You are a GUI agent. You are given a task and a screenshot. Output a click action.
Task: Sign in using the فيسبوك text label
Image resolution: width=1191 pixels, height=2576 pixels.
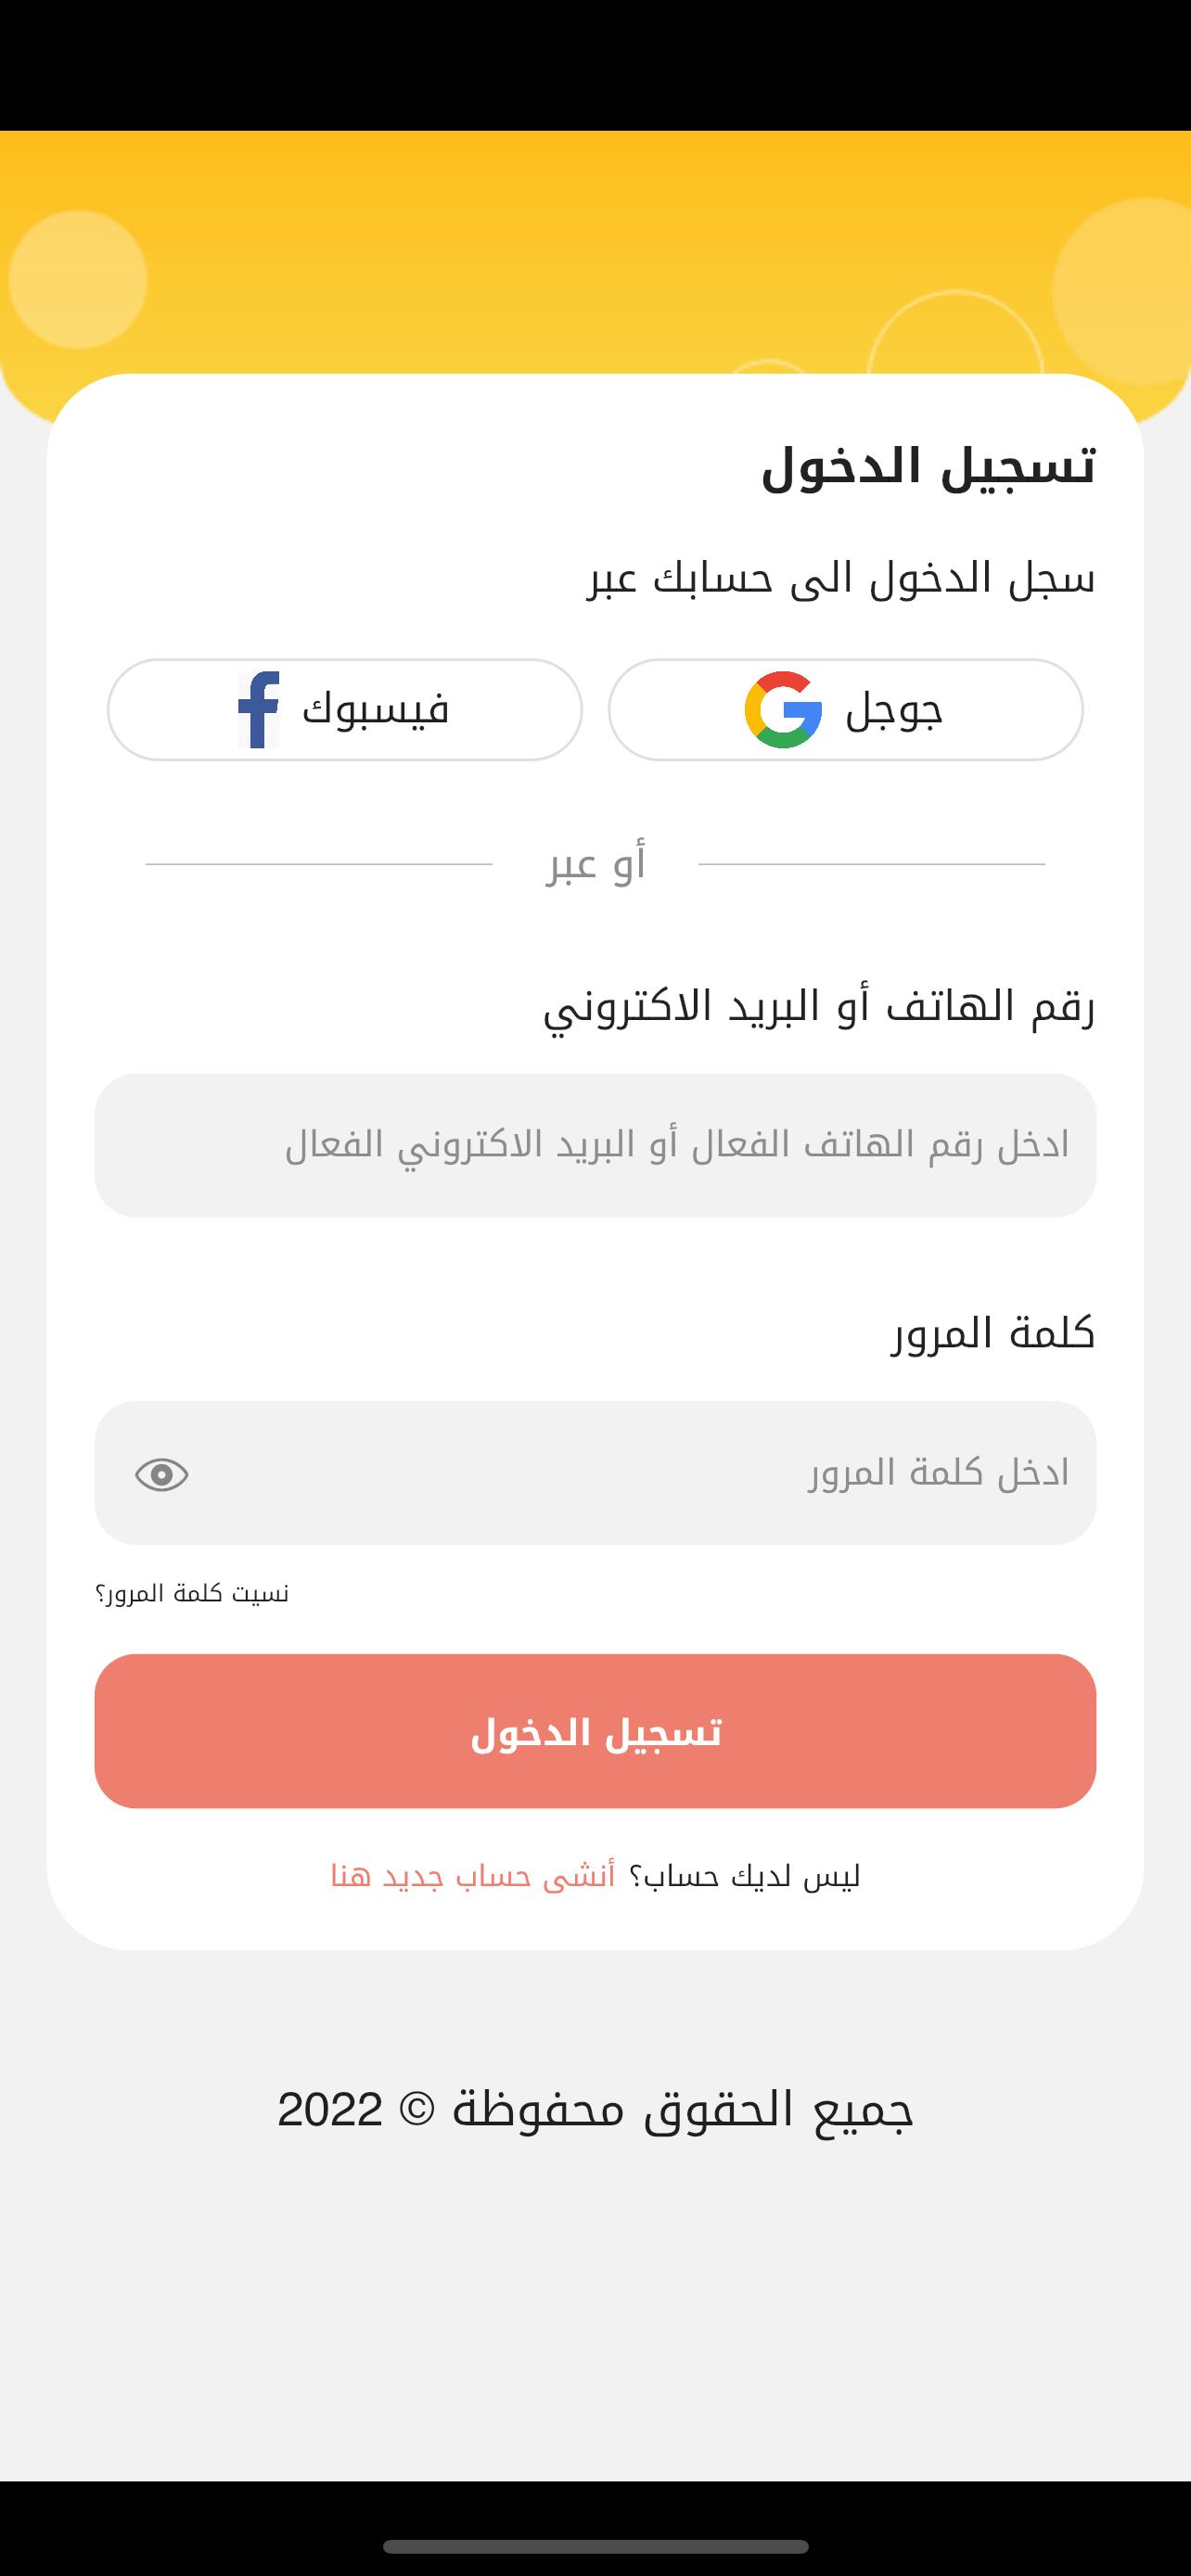click(376, 708)
